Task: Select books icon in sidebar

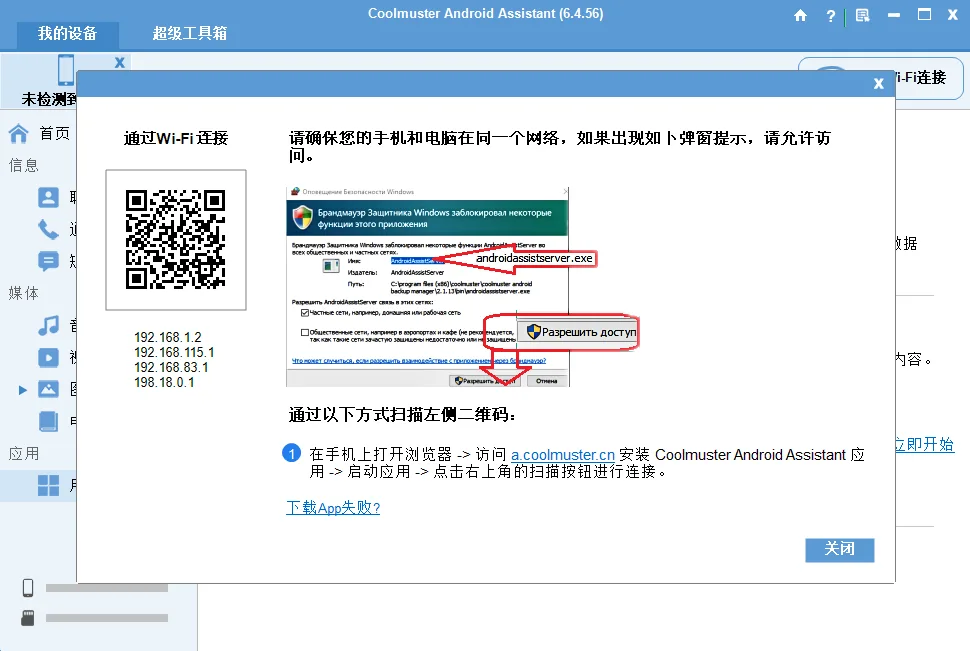Action: point(48,421)
